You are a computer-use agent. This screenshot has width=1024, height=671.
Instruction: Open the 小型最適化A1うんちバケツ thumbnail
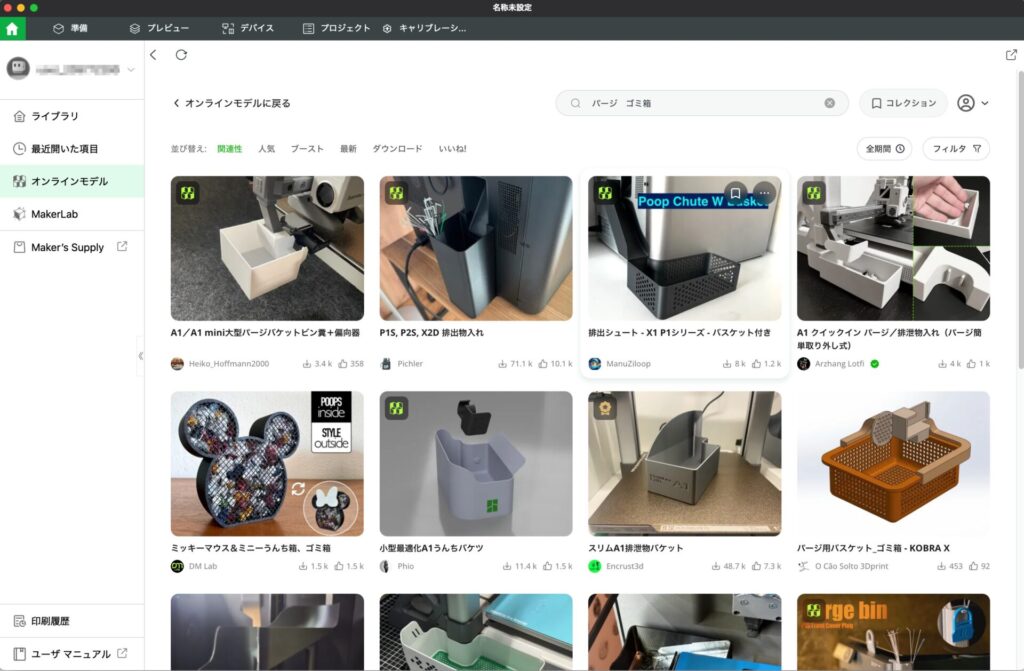[476, 464]
